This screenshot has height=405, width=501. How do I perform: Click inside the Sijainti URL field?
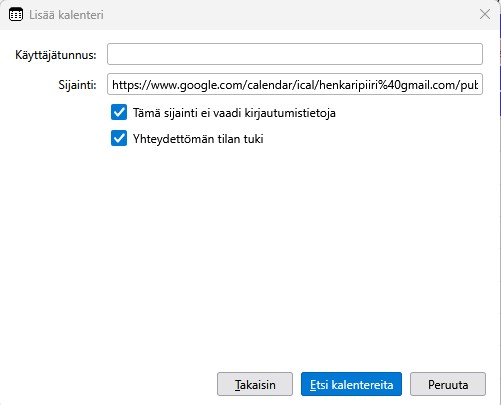pyautogui.click(x=295, y=84)
